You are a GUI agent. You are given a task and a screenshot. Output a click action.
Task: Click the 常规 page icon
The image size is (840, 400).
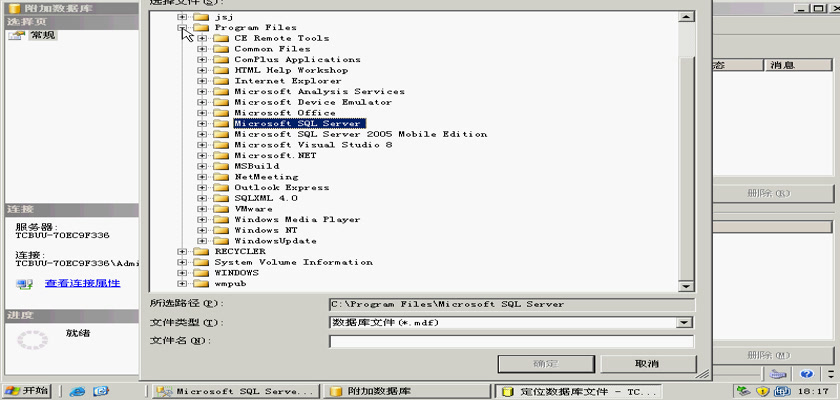point(17,35)
